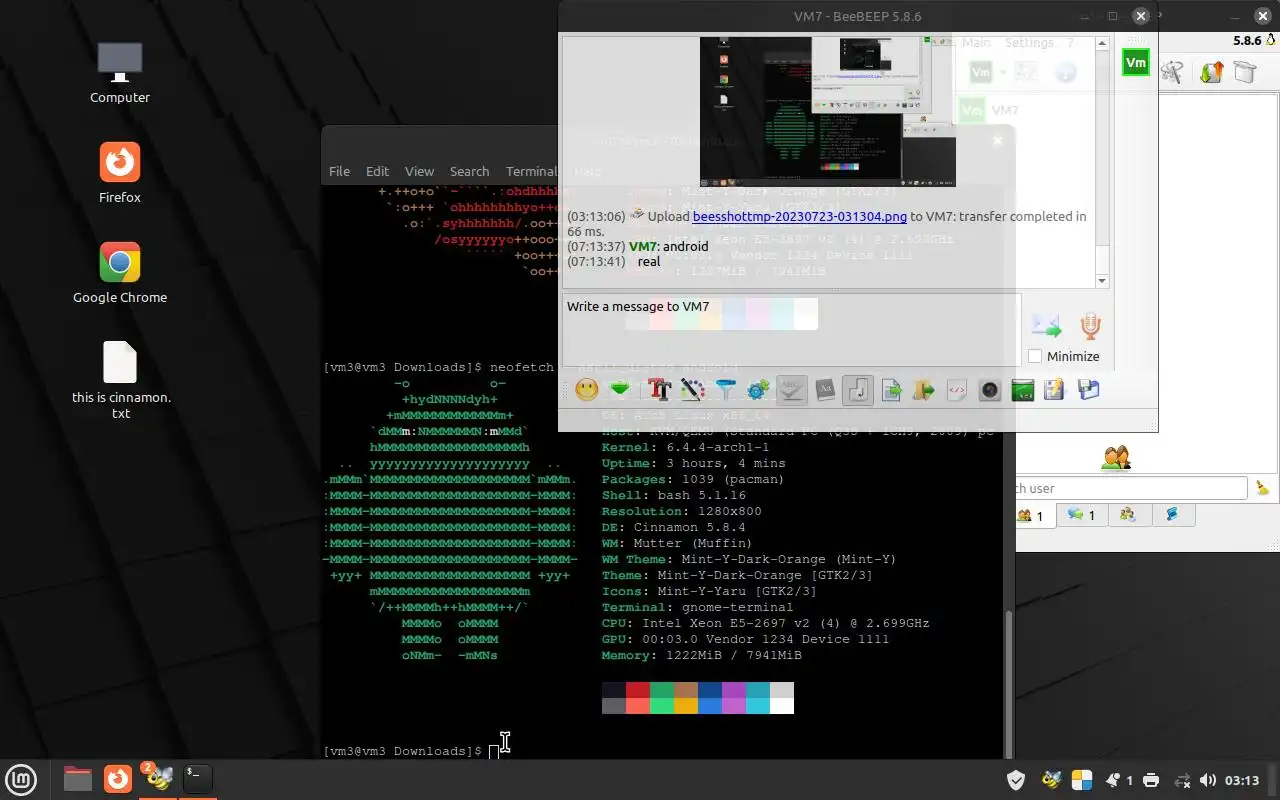Screen dimensions: 1280x800
Task: Send a folder with the folder-arrow icon
Action: 924,390
